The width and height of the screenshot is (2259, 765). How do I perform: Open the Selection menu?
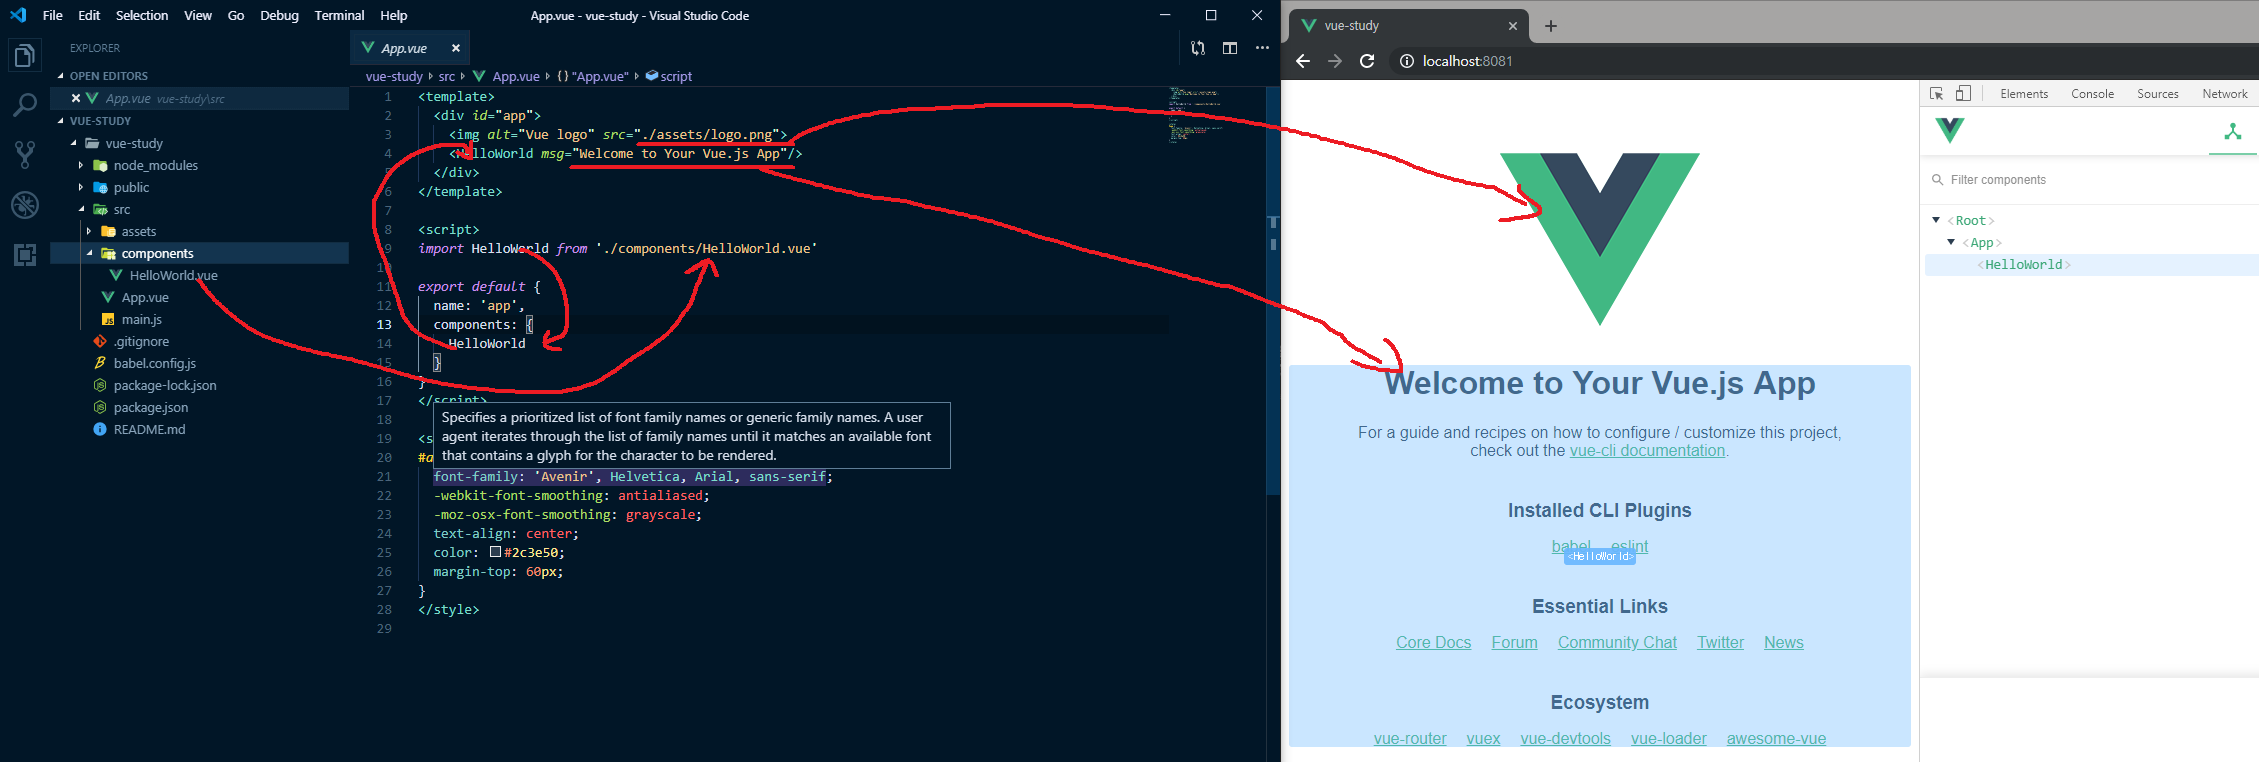142,15
